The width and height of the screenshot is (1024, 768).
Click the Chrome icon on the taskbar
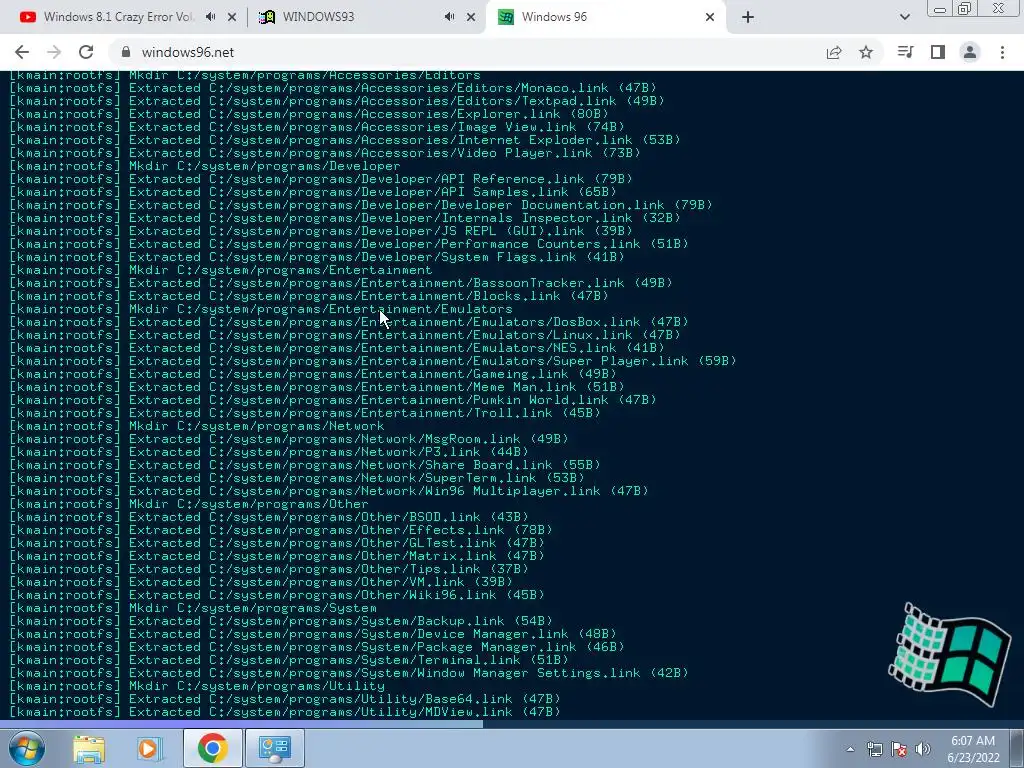point(212,748)
